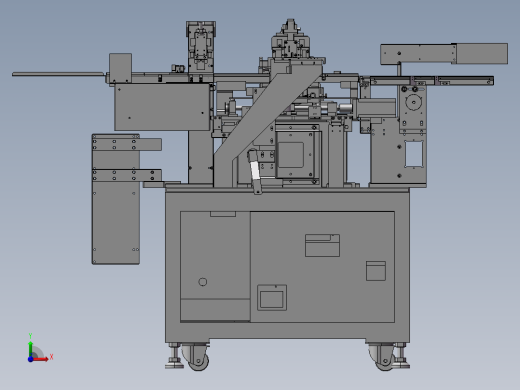
Task: Select the small square plate at cabinet right
Action: pyautogui.click(x=376, y=271)
